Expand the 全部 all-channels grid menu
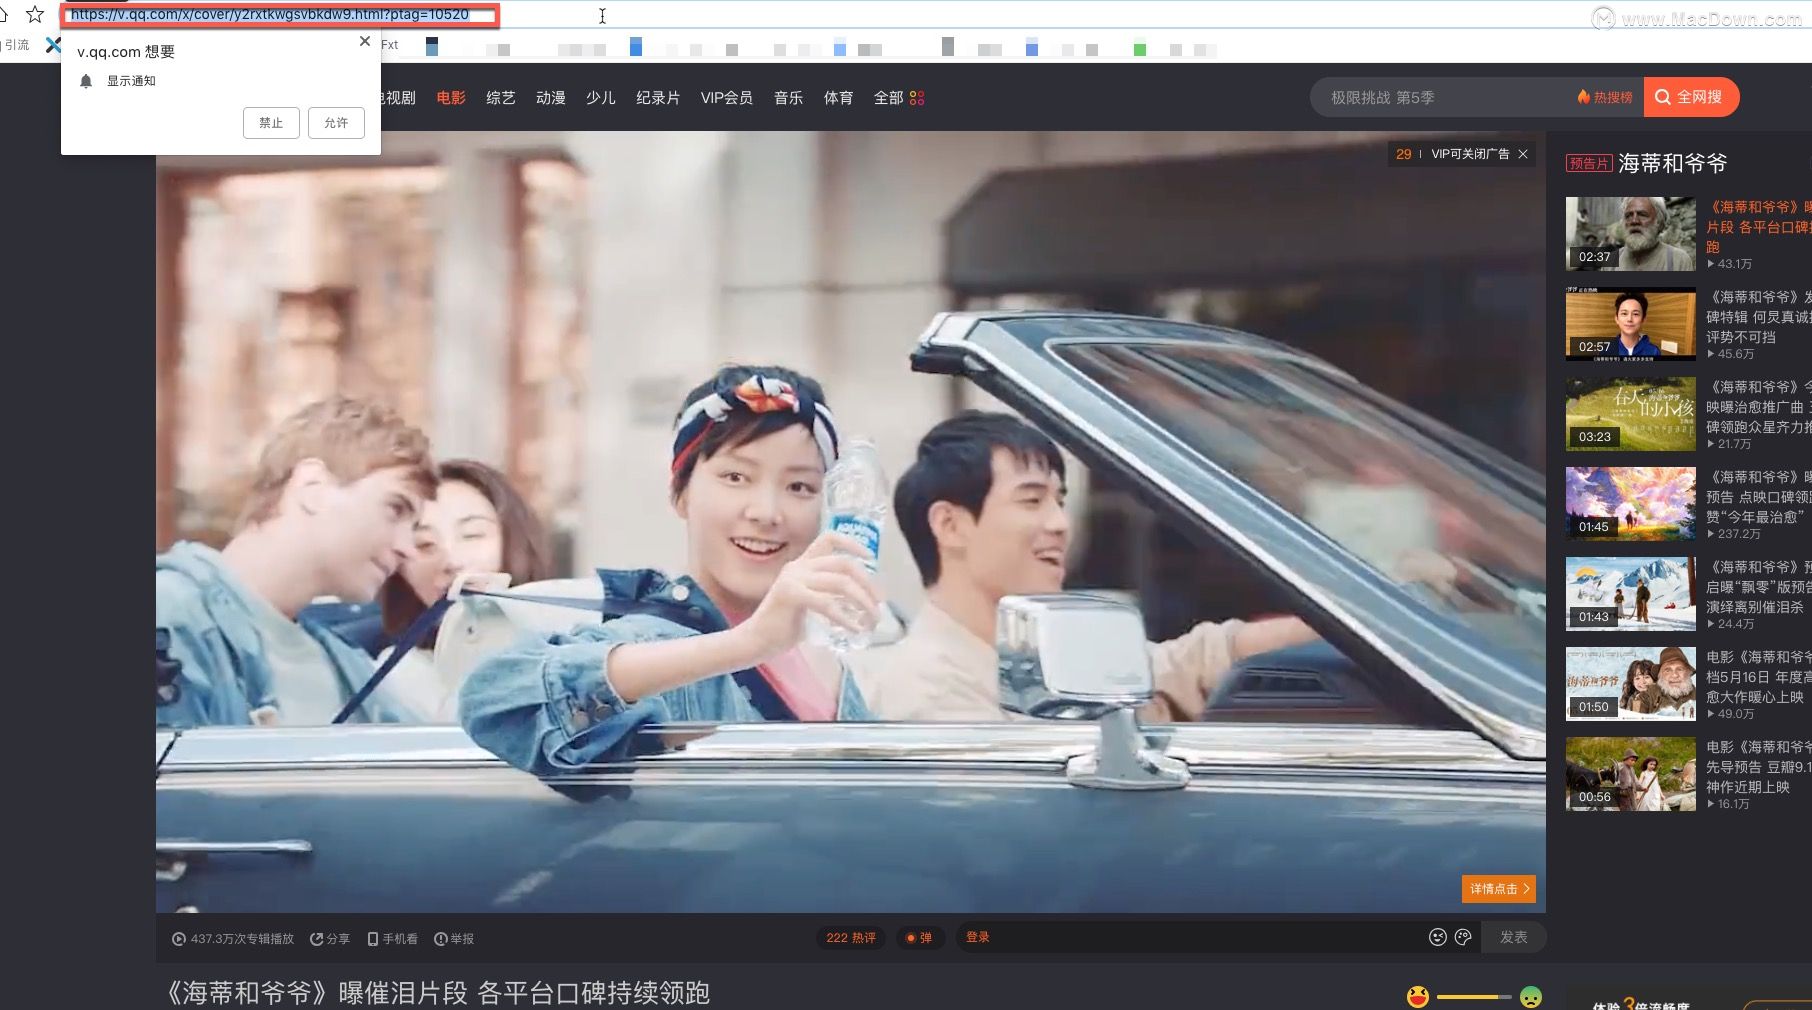This screenshot has width=1812, height=1010. coord(899,98)
